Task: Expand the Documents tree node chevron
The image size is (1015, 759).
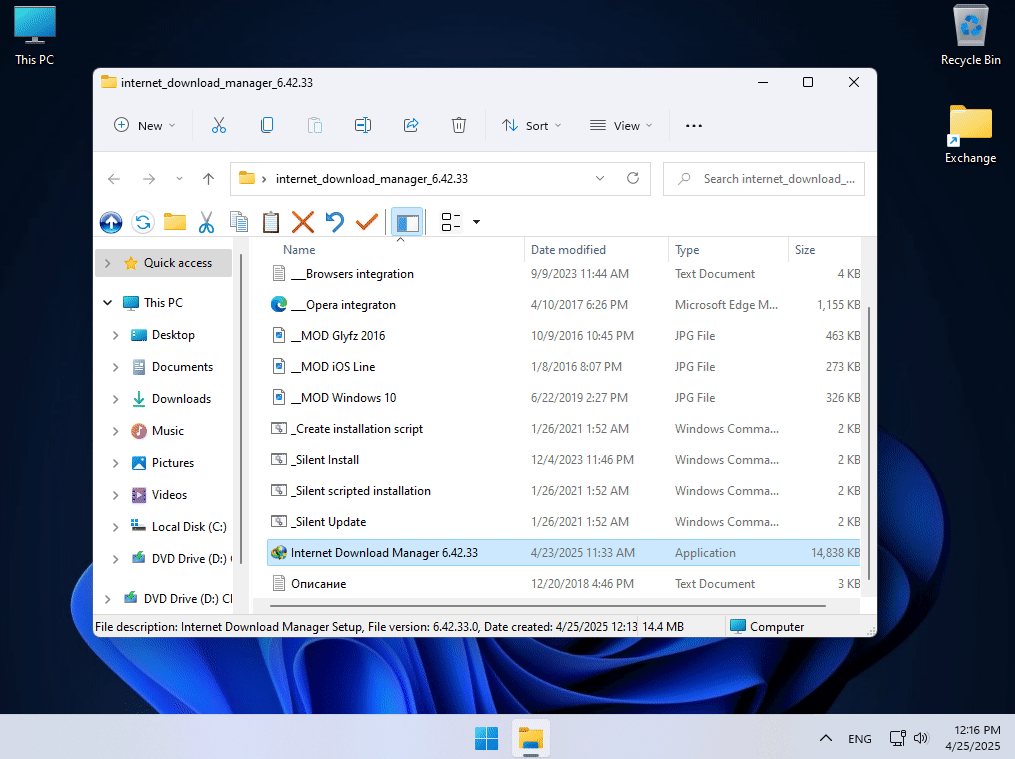Action: pos(115,367)
